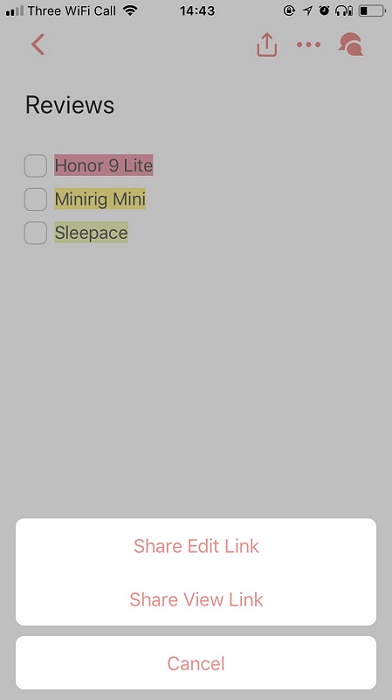Open the three-dots more options menu
Viewport: 392px width, 700px height.
point(309,45)
